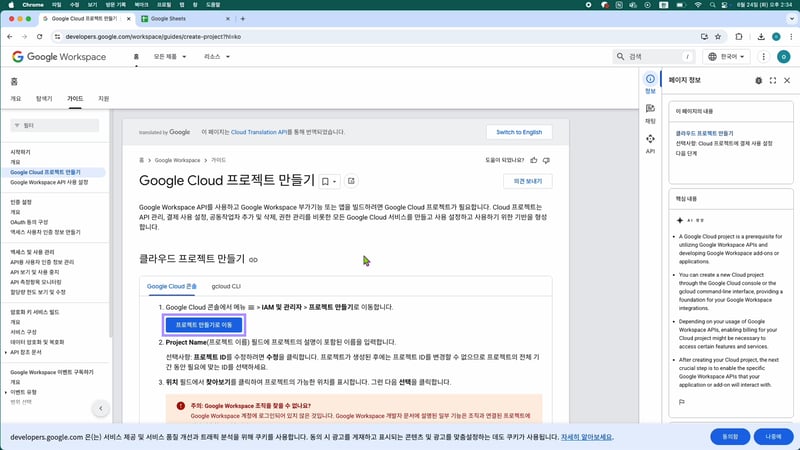Click the blue 프로젝트 만들기로 이동 button
Viewport: 800px width, 450px height.
point(204,325)
